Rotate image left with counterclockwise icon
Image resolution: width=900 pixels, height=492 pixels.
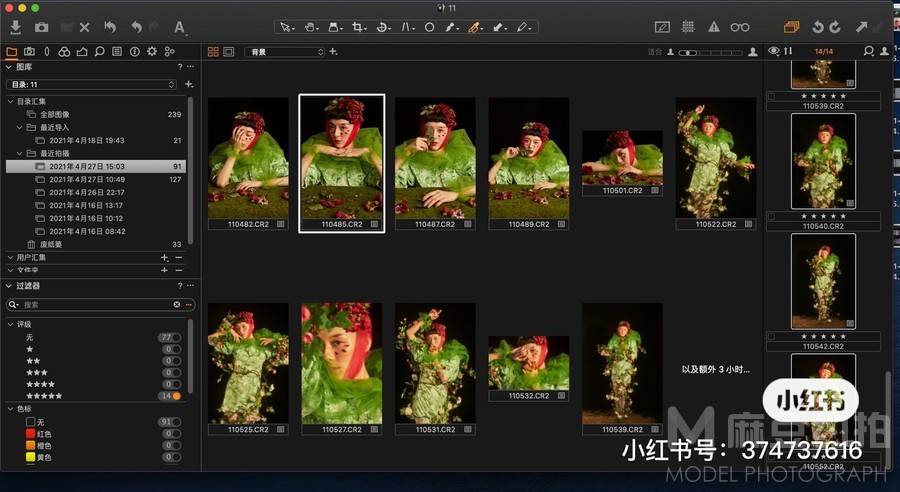tap(818, 27)
